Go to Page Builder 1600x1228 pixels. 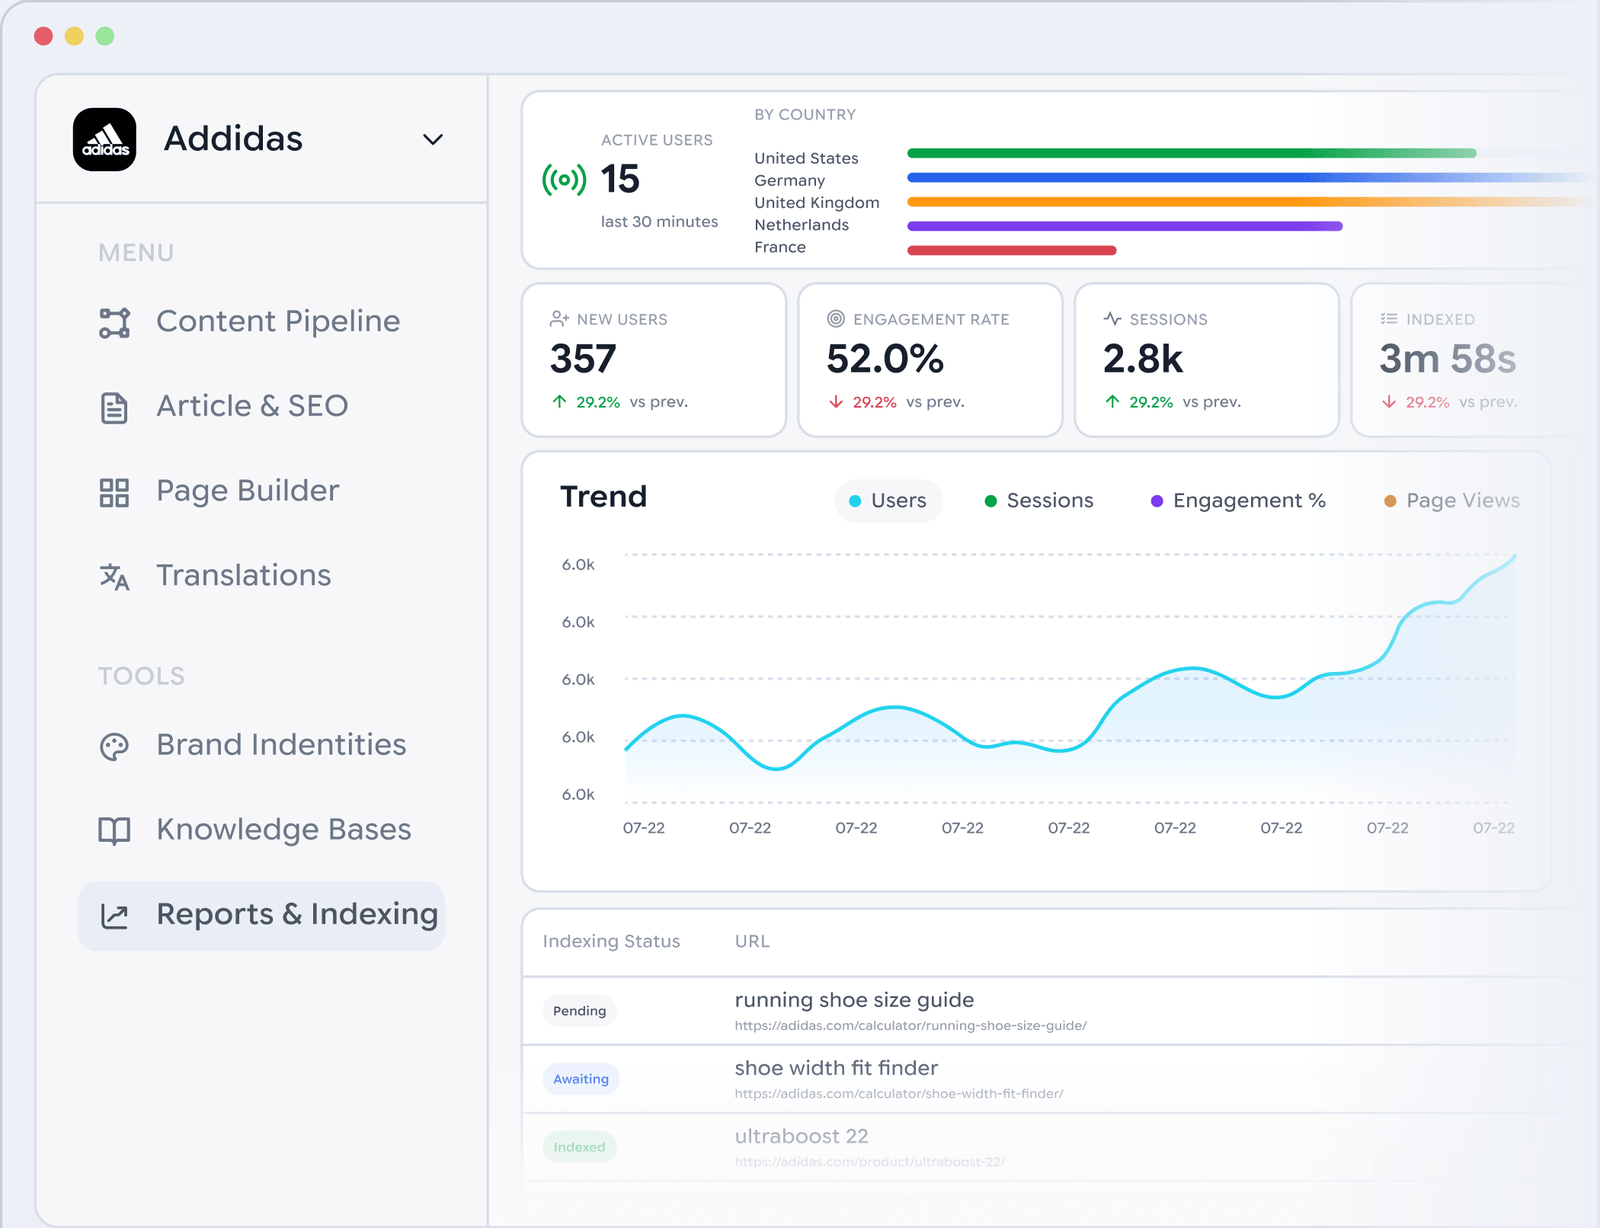coord(248,491)
